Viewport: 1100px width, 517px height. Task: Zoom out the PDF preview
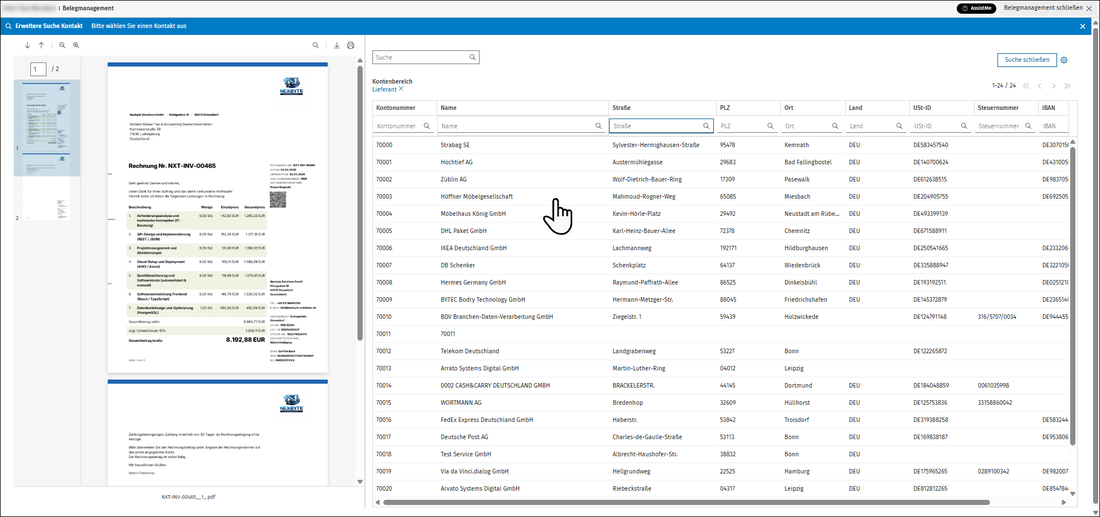point(62,45)
